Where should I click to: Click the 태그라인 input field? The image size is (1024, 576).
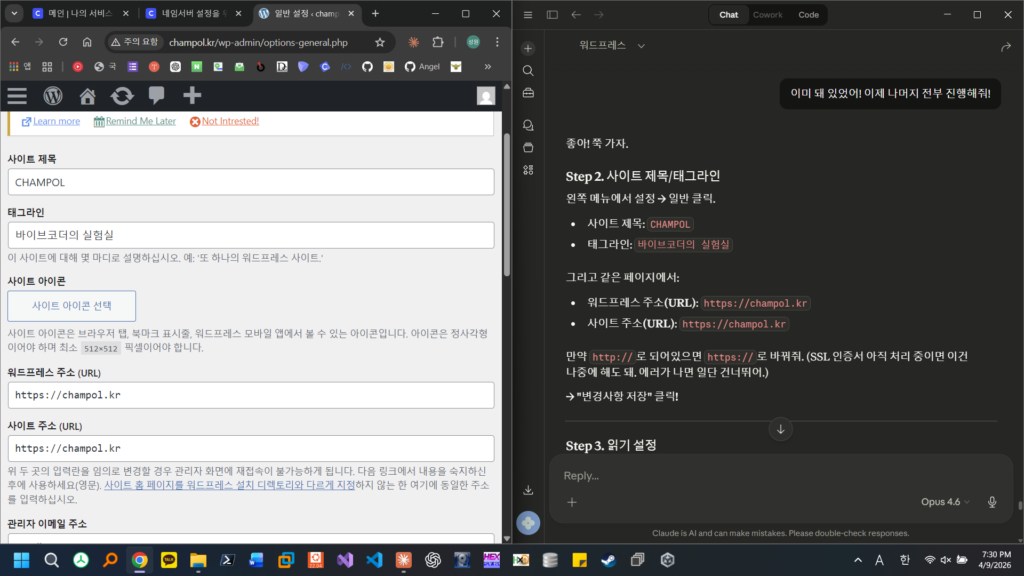coord(251,235)
